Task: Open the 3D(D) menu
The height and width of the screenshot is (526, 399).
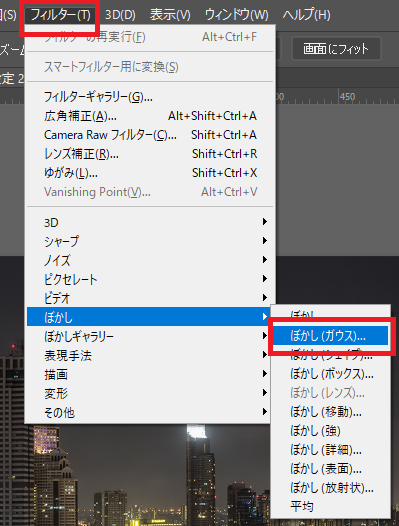Action: pos(120,15)
